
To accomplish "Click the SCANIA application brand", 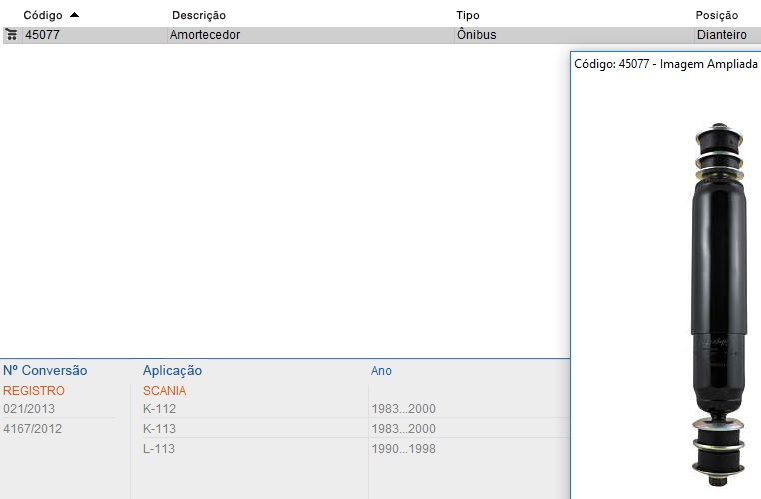I will pyautogui.click(x=164, y=391).
